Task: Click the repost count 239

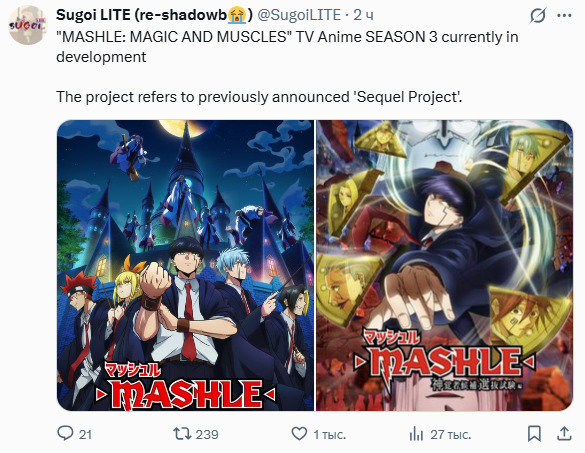Action: tap(207, 434)
